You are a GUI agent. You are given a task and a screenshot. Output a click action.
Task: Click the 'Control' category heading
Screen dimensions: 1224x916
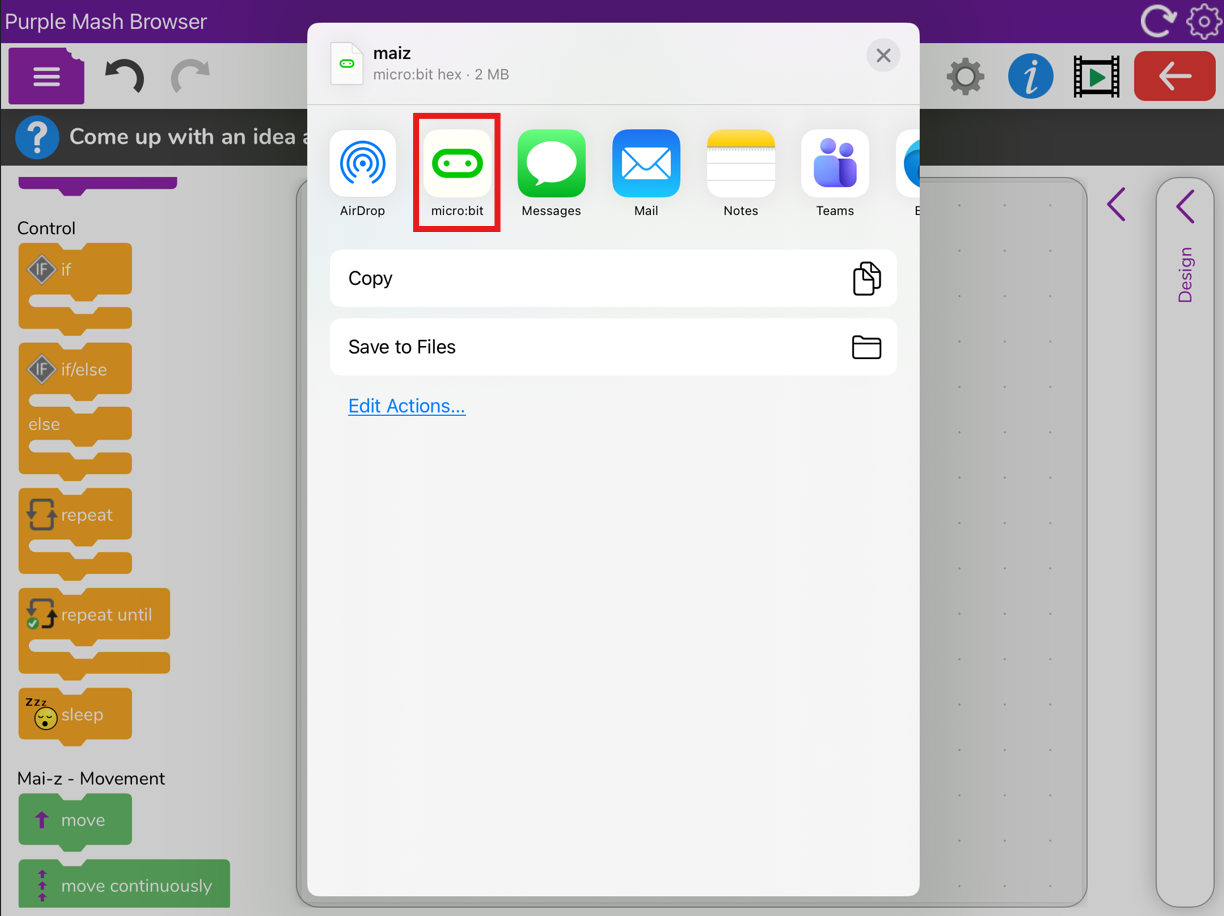coord(46,228)
